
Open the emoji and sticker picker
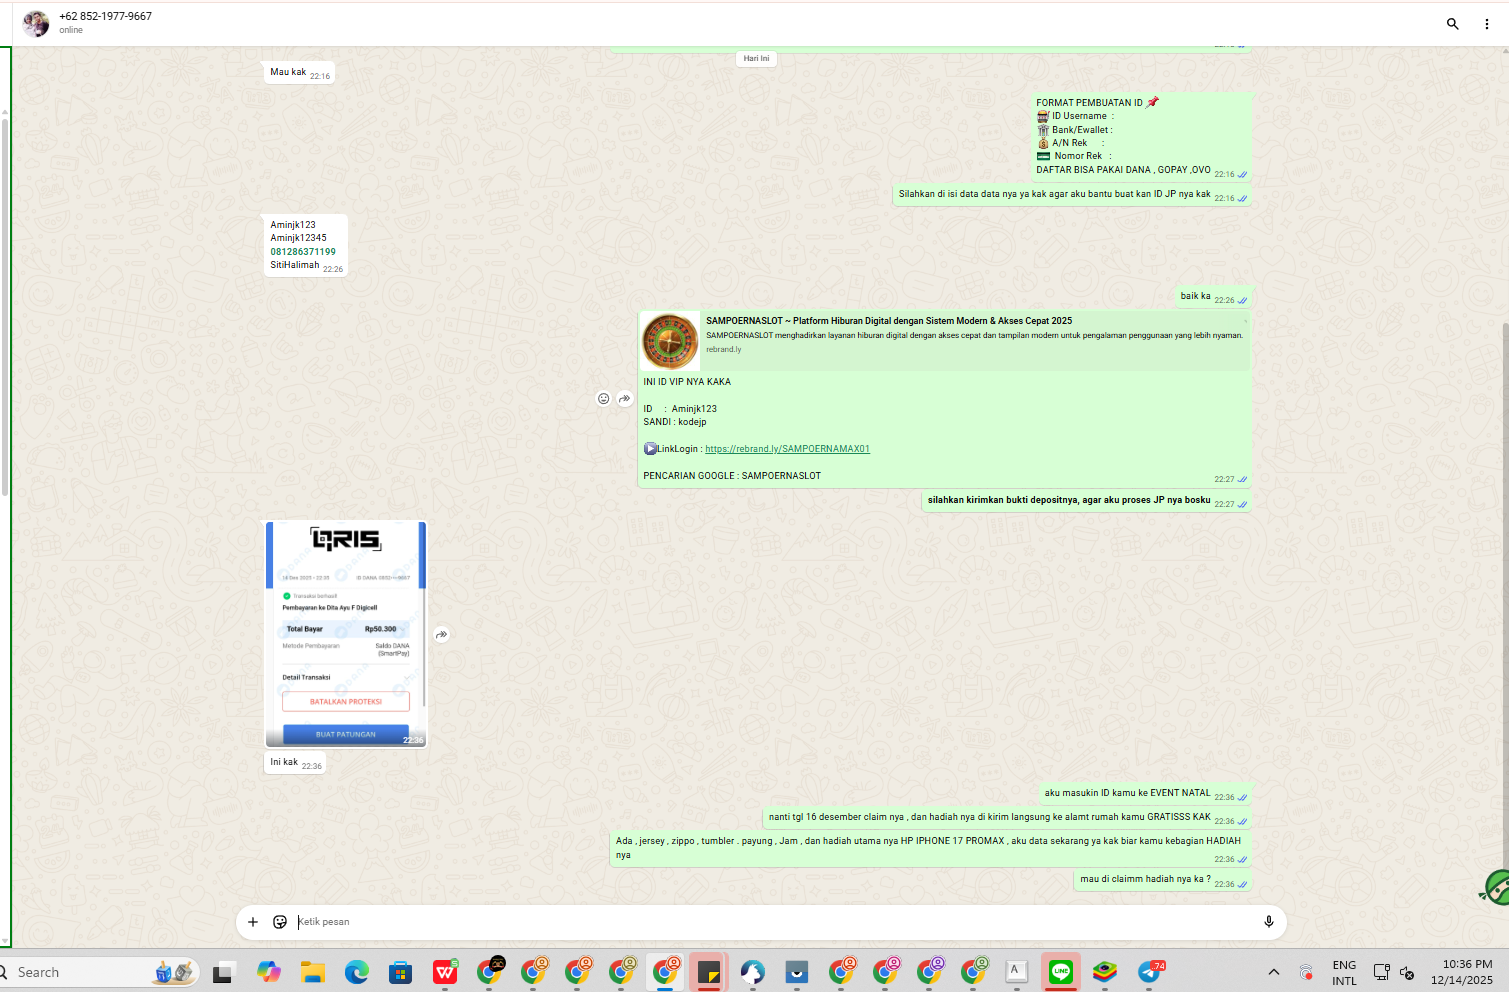[x=280, y=922]
